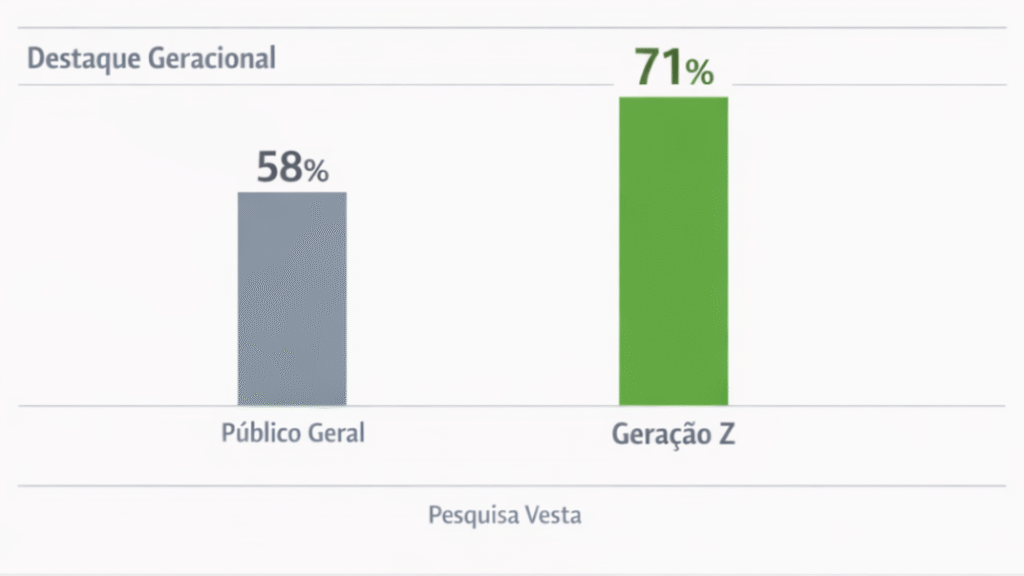Click the topmost horizontal line above title
The height and width of the screenshot is (576, 1024).
pyautogui.click(x=512, y=28)
